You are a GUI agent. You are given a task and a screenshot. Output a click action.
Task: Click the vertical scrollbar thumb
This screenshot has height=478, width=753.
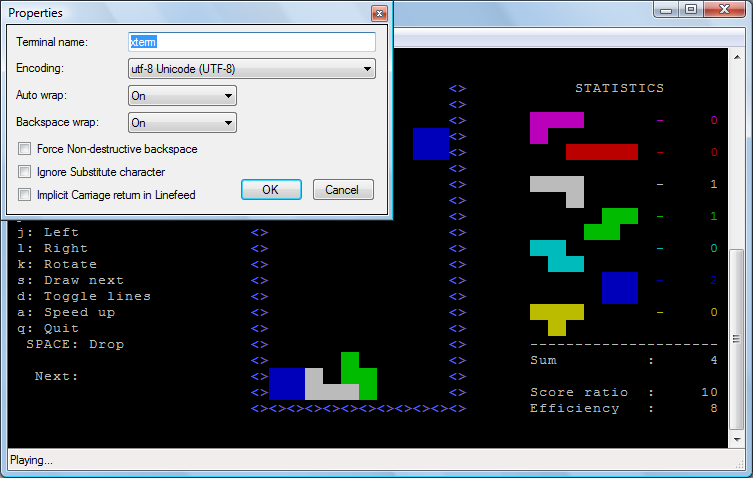(736, 339)
